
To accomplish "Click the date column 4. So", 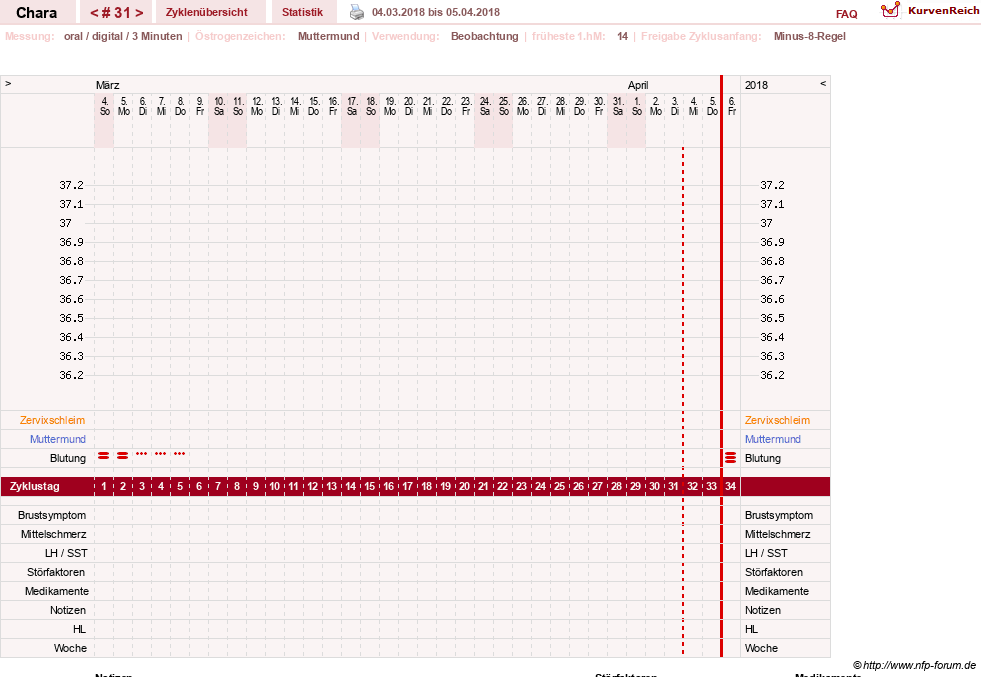I will 104,106.
